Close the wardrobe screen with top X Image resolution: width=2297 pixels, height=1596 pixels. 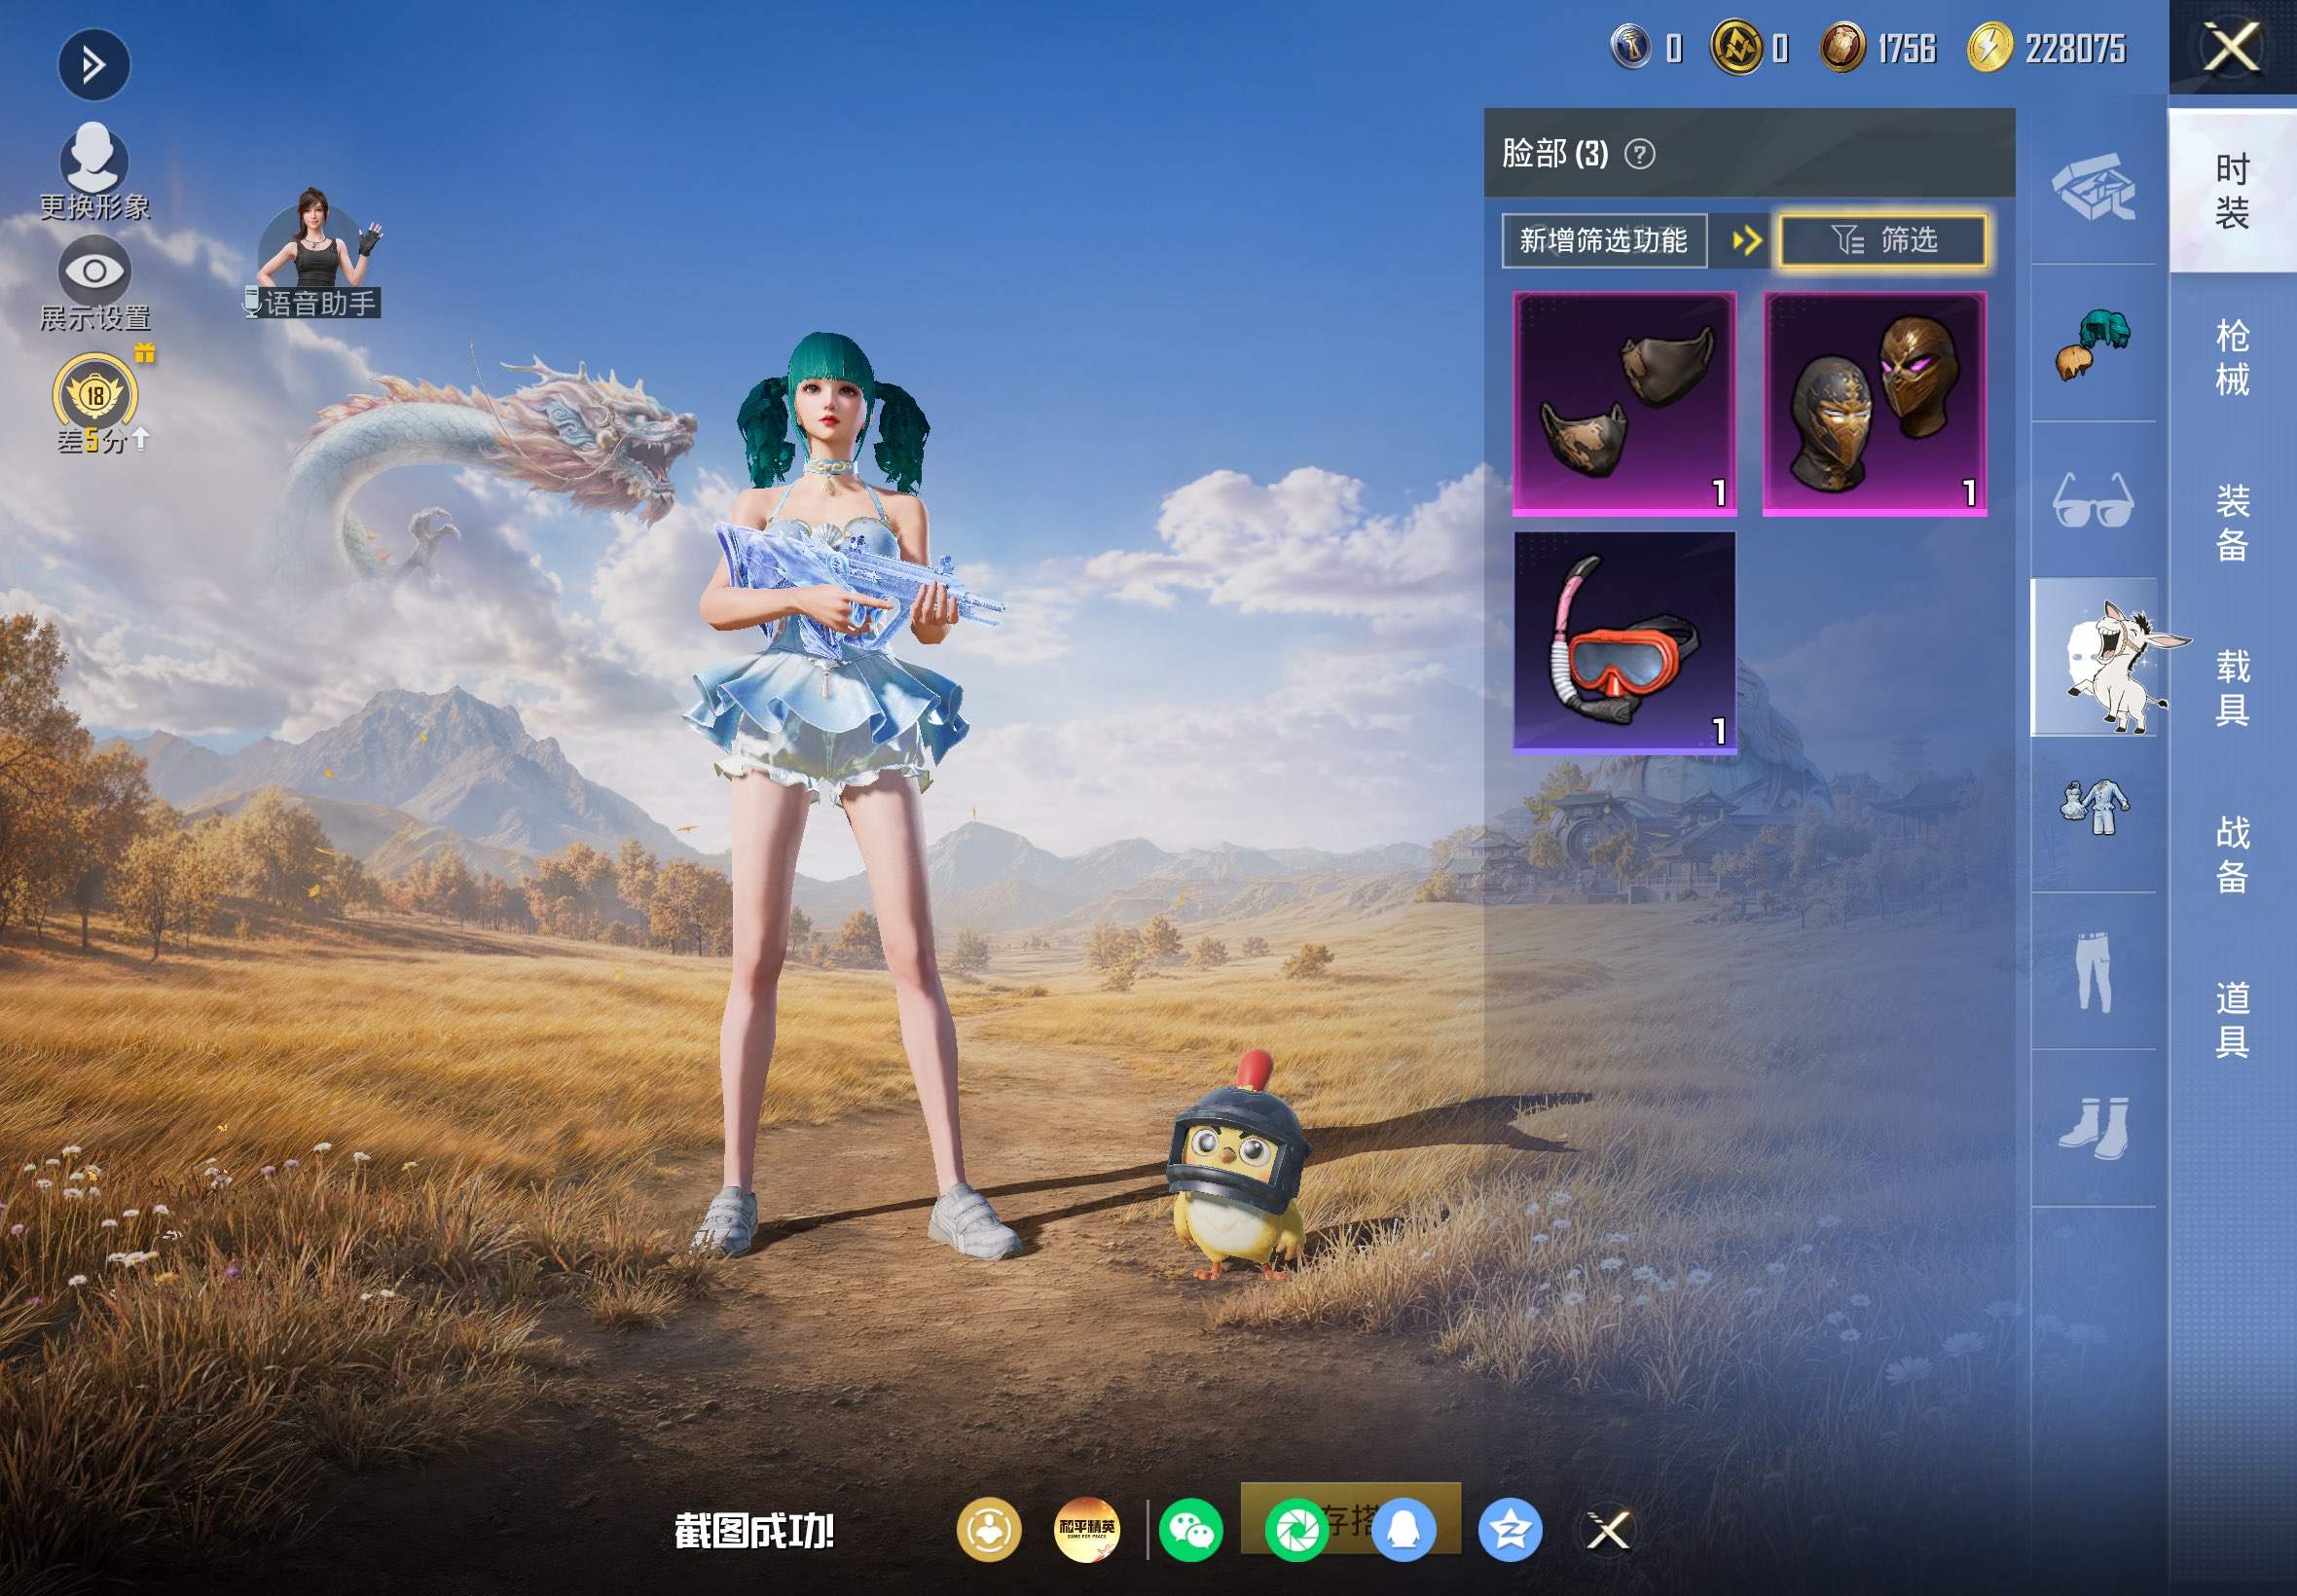click(2232, 48)
